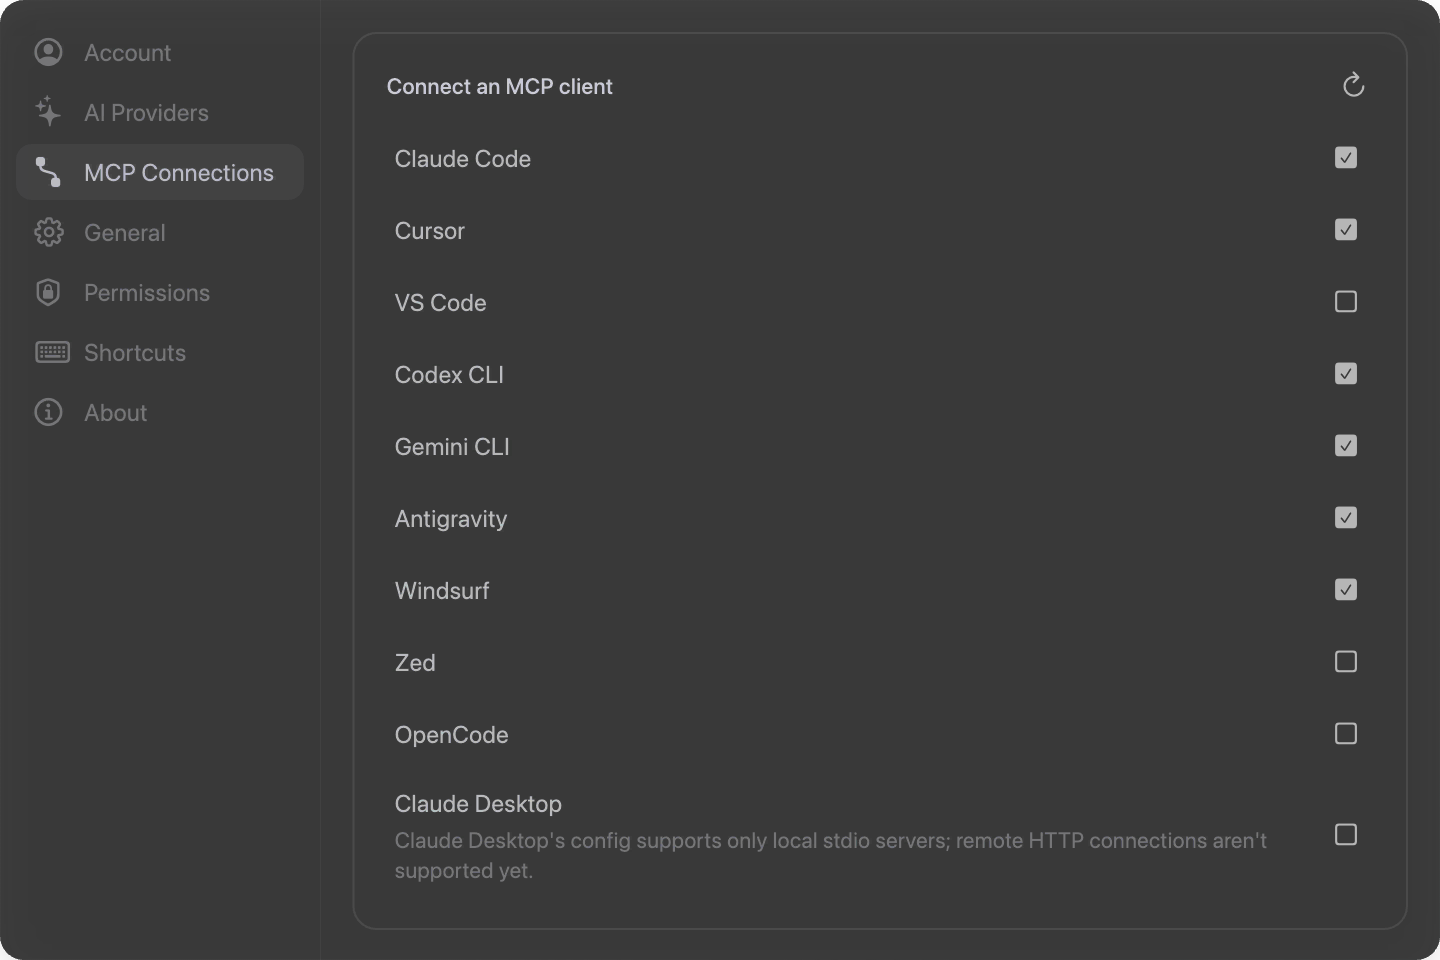
Task: Go to AI Providers settings
Action: tap(160, 112)
